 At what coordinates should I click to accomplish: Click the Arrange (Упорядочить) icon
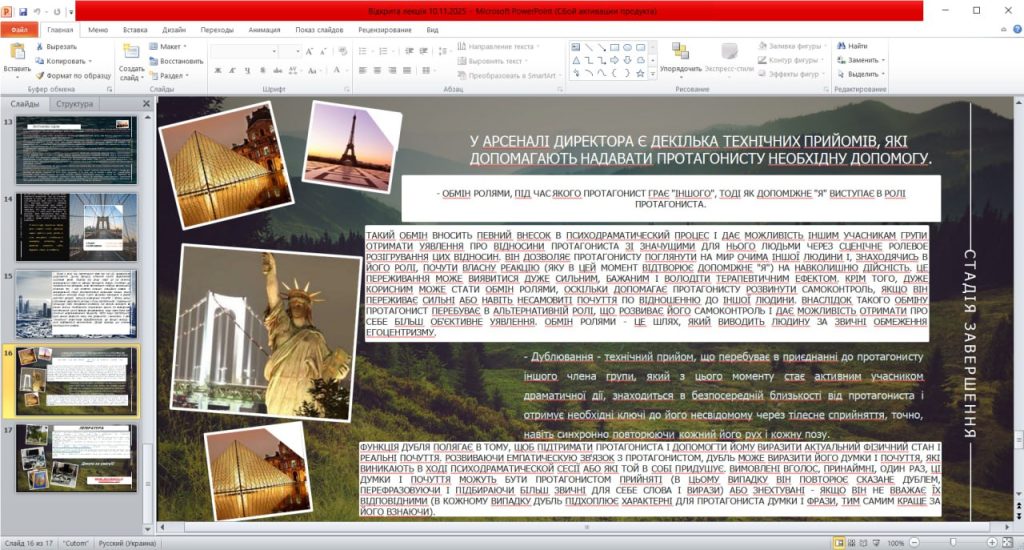[680, 52]
